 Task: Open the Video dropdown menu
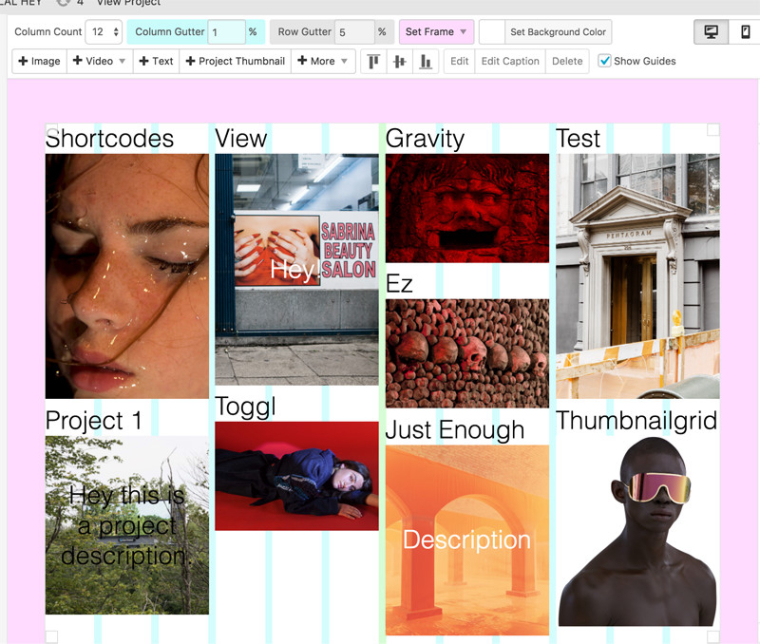tap(99, 61)
